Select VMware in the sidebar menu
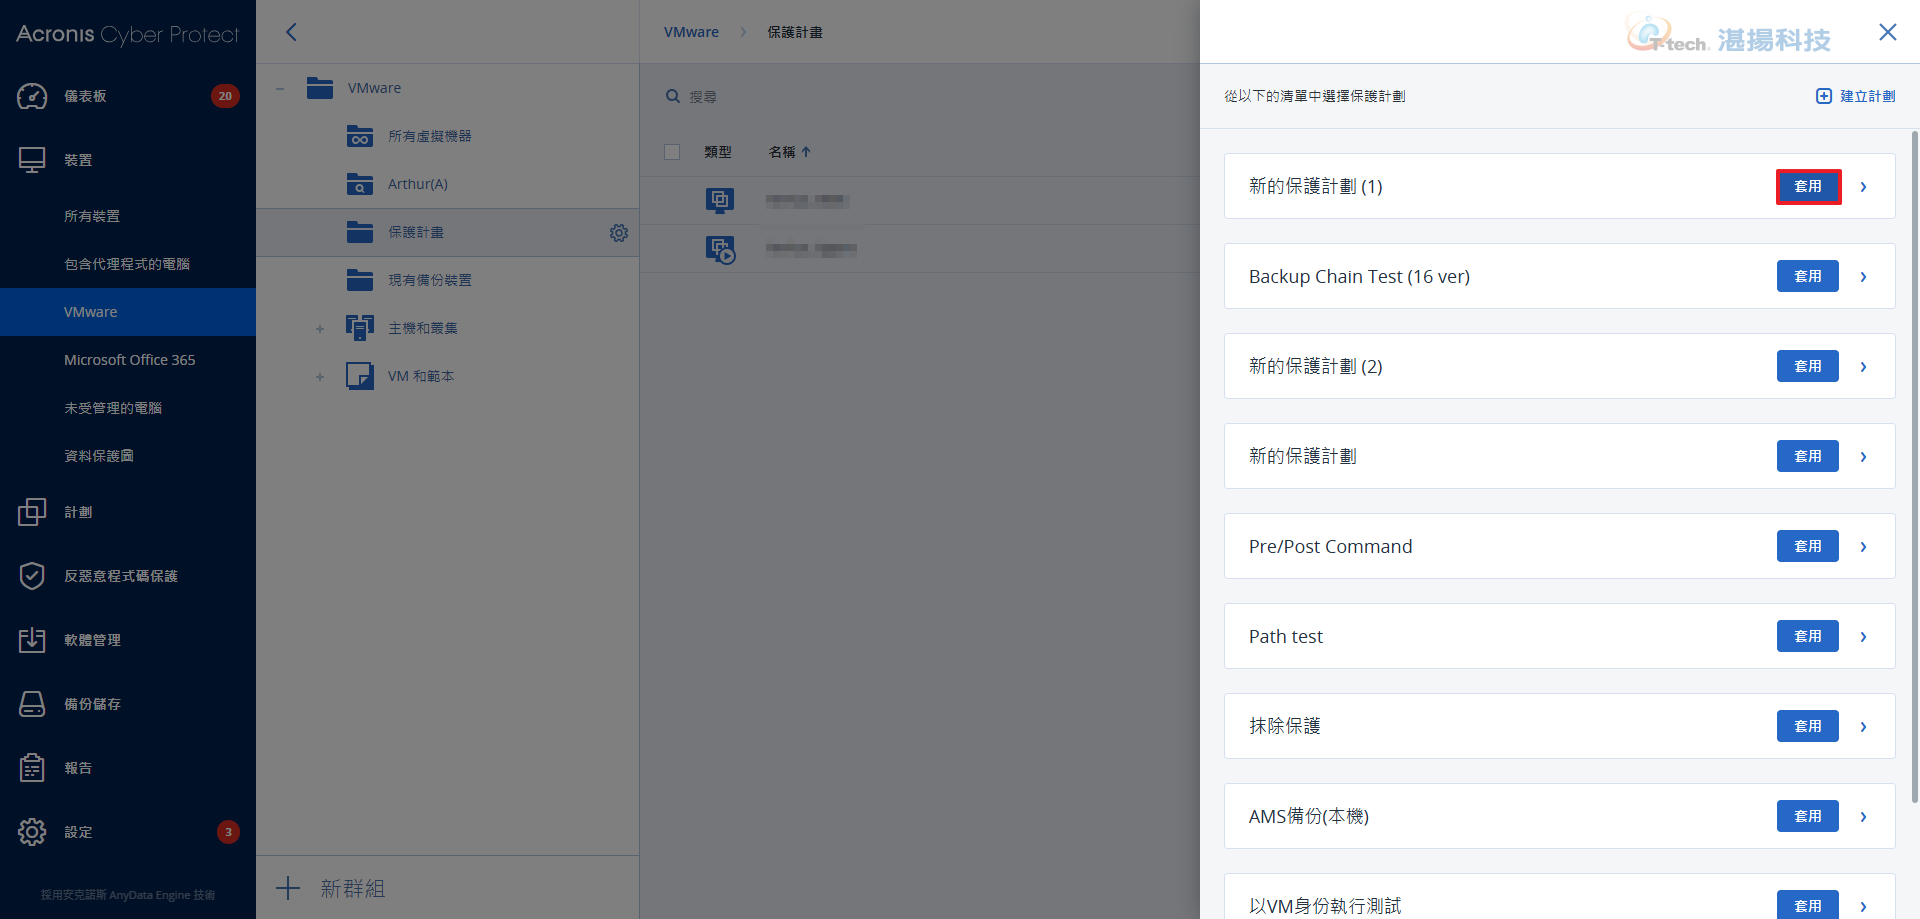The width and height of the screenshot is (1920, 919). (x=128, y=312)
